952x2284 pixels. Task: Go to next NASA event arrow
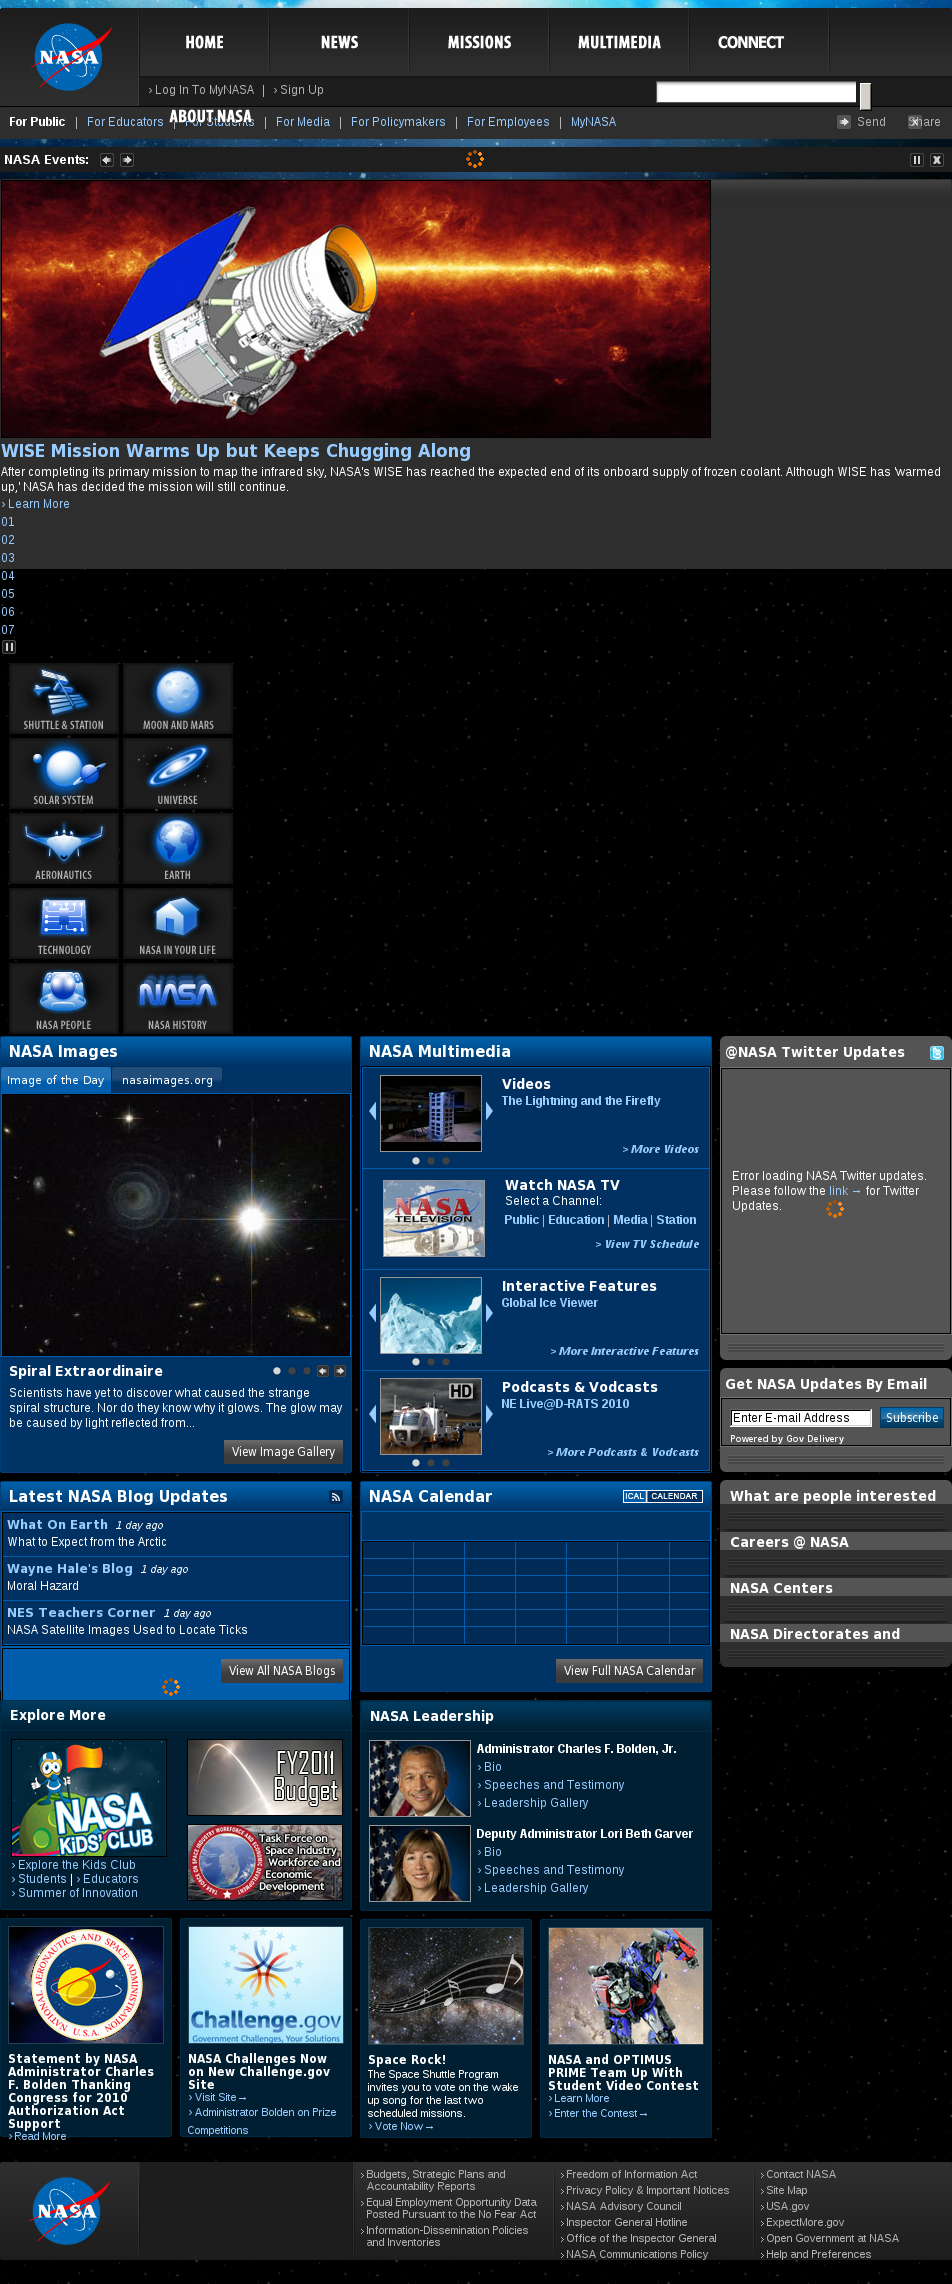(x=127, y=160)
